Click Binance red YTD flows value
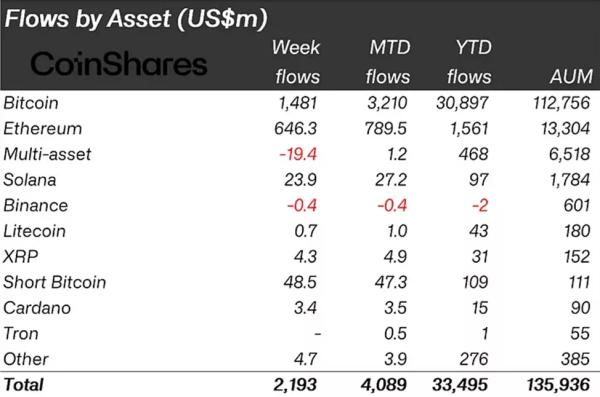The height and width of the screenshot is (397, 600). (480, 206)
